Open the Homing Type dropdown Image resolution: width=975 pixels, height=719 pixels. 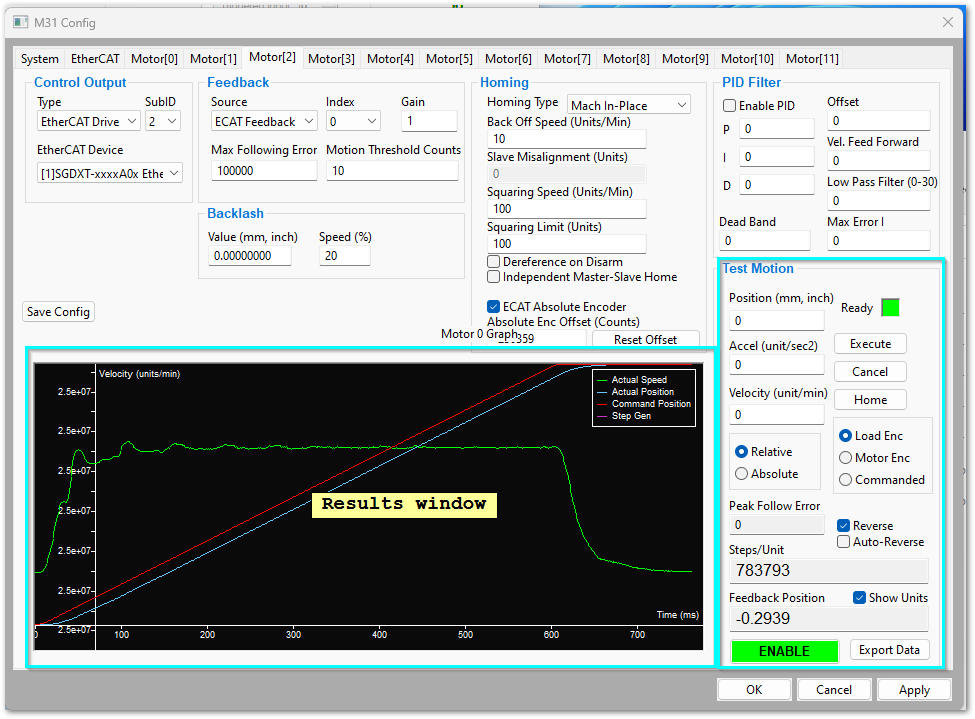point(629,105)
